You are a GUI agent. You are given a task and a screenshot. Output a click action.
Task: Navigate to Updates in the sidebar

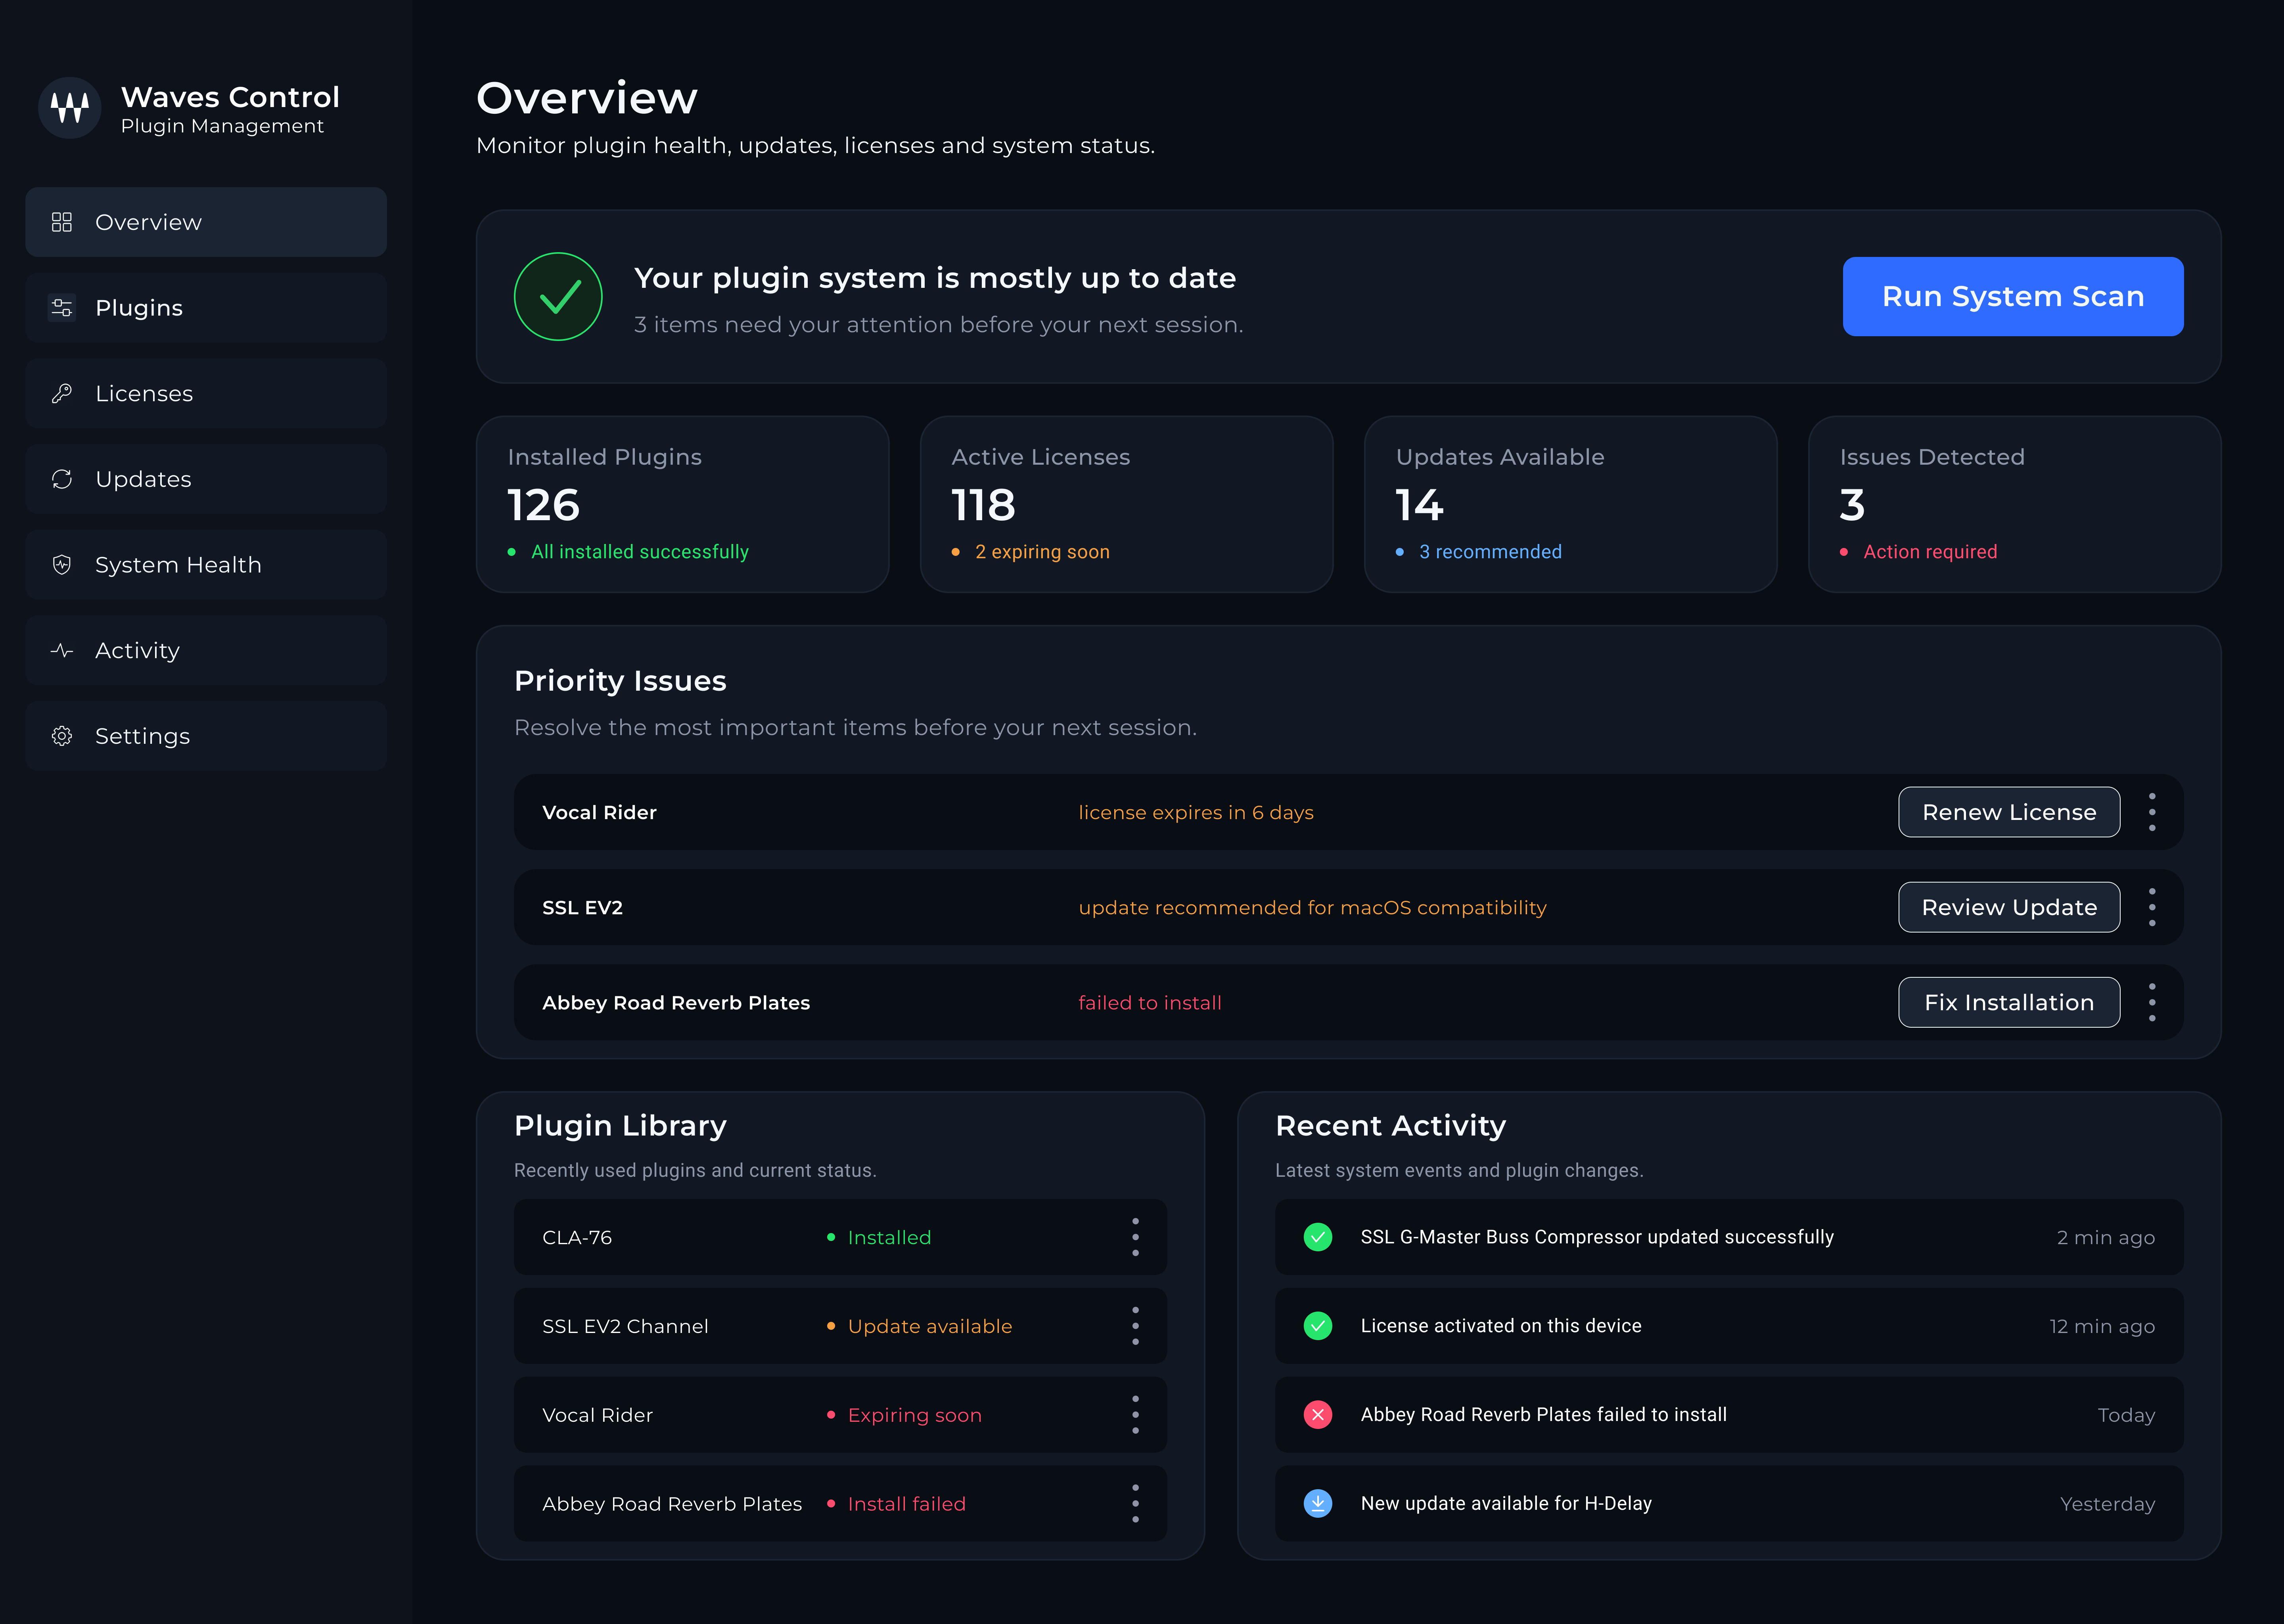click(206, 479)
